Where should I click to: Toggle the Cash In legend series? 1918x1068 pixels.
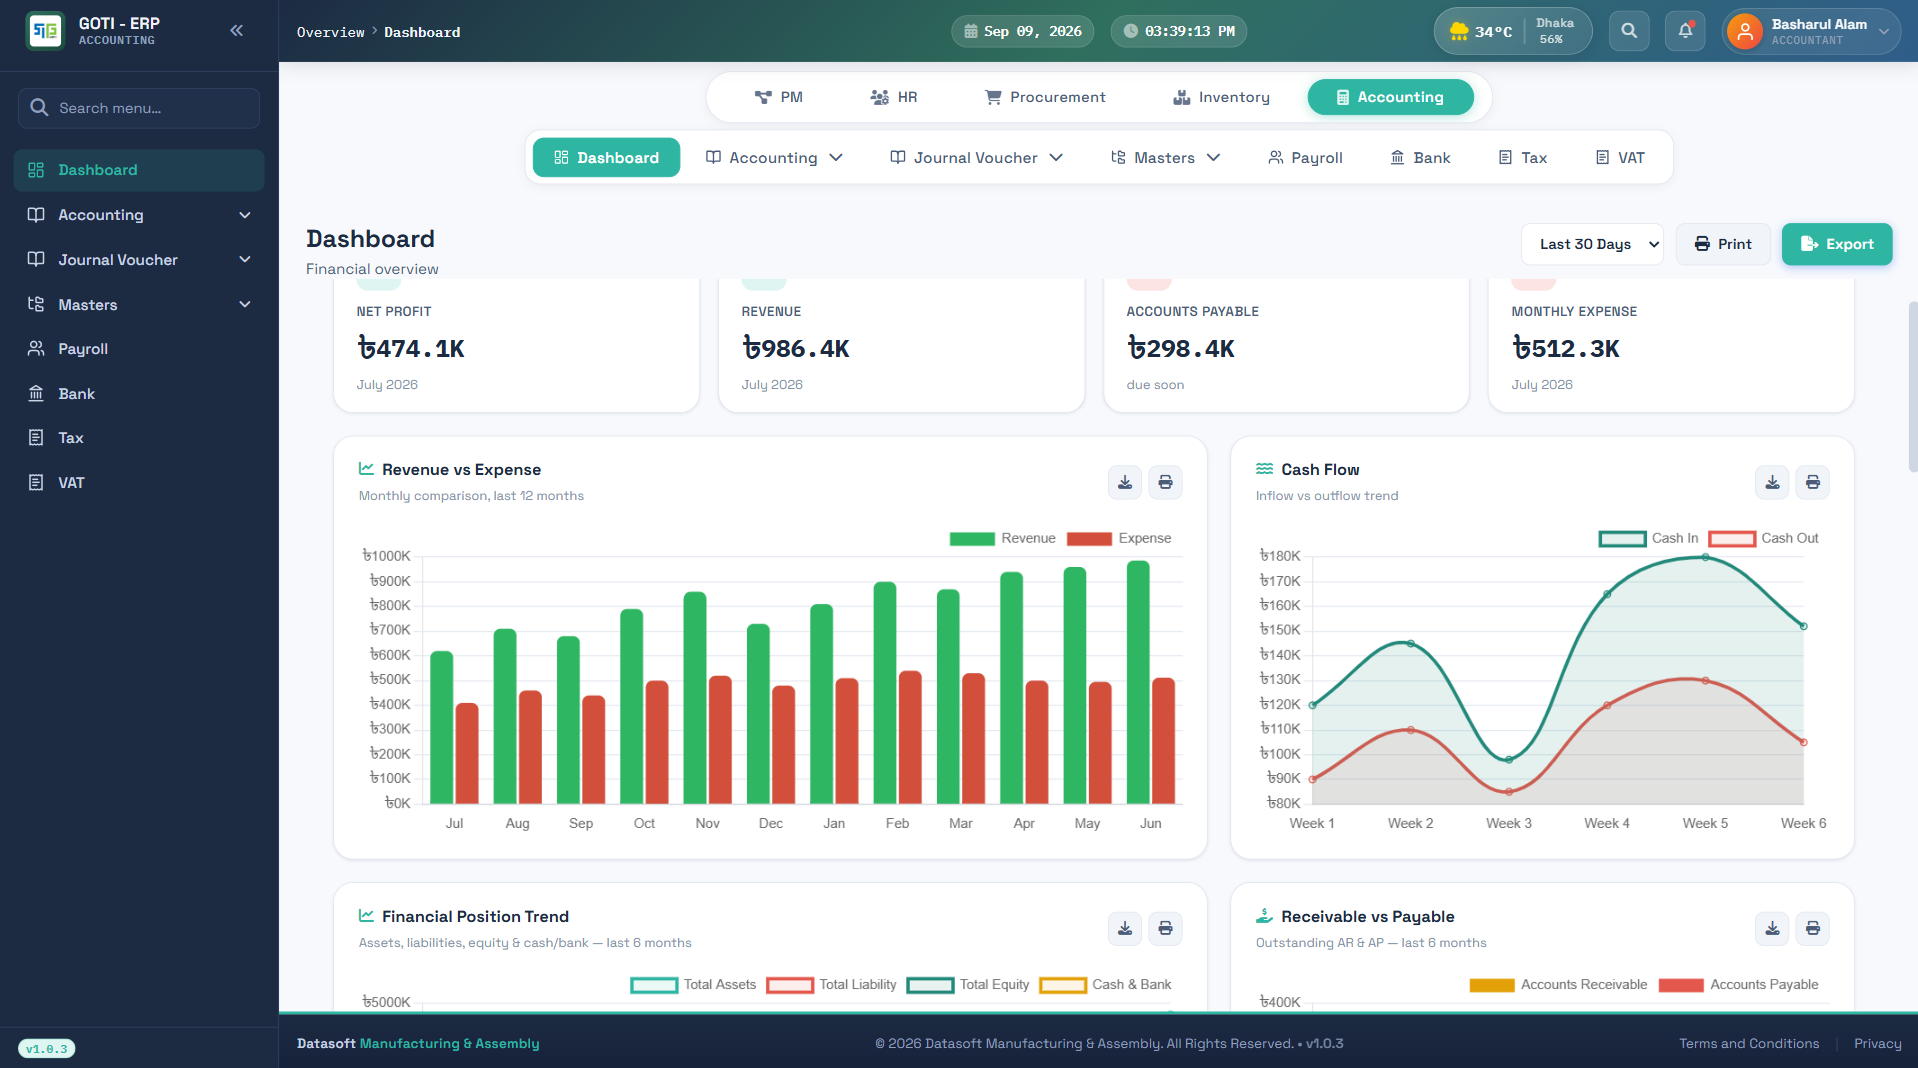pos(1648,538)
